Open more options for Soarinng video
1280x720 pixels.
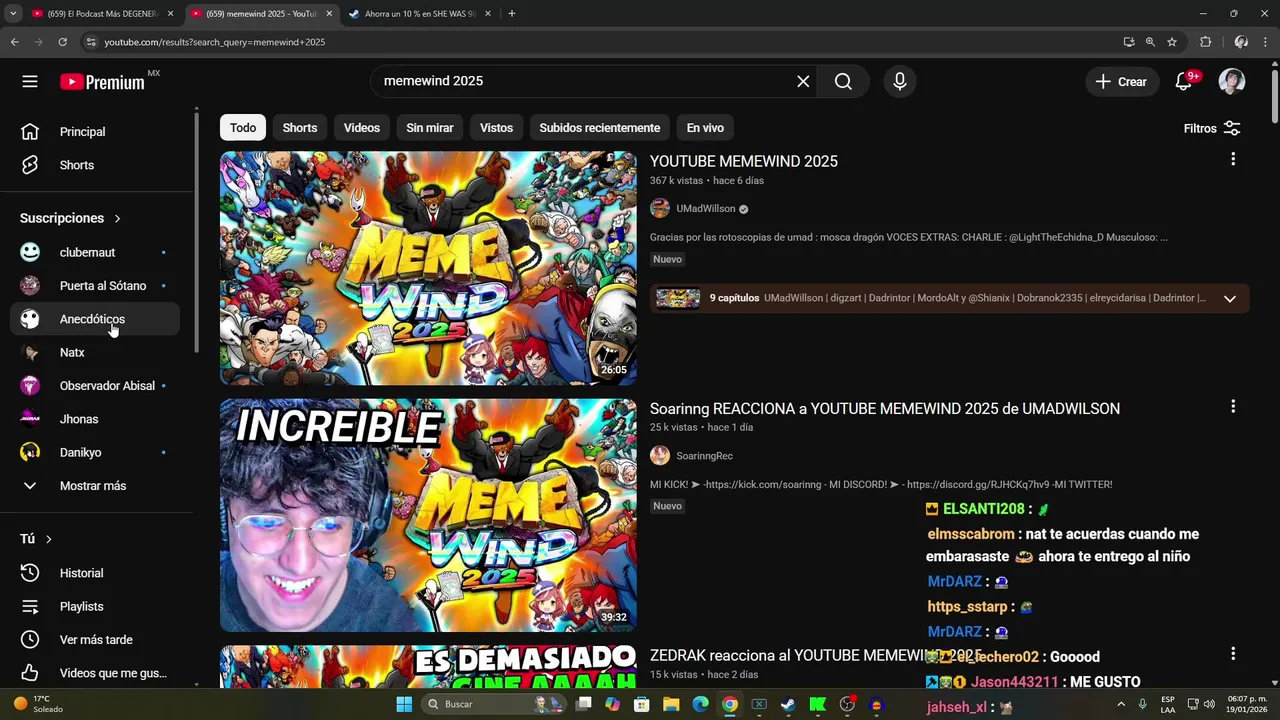[1233, 407]
